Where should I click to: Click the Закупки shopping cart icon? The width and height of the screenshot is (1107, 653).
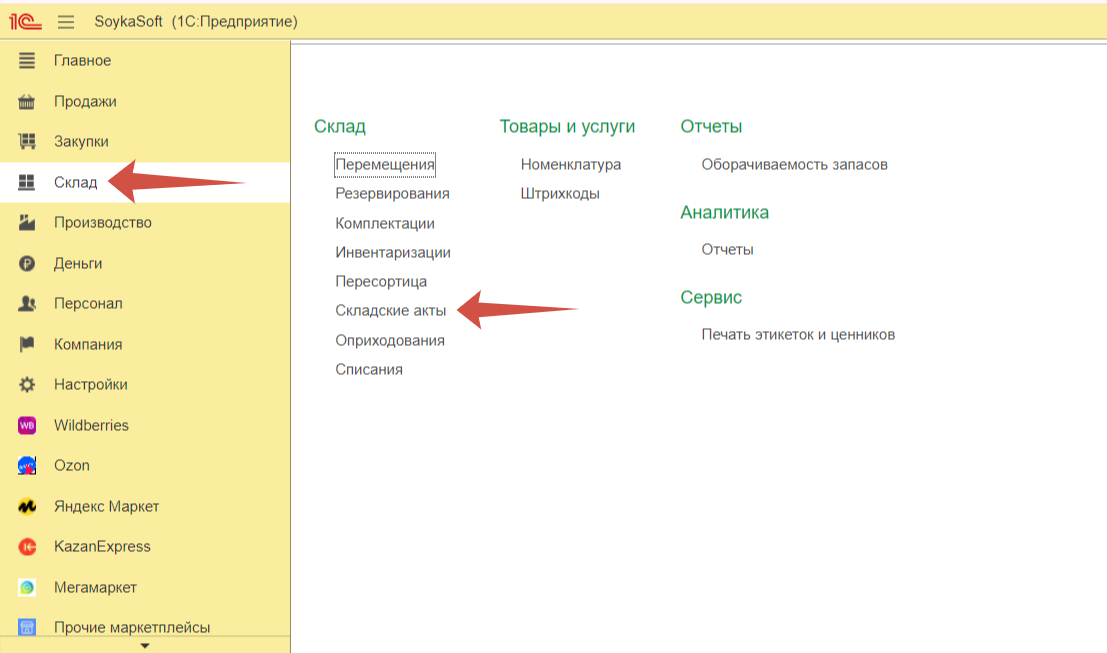click(x=27, y=141)
